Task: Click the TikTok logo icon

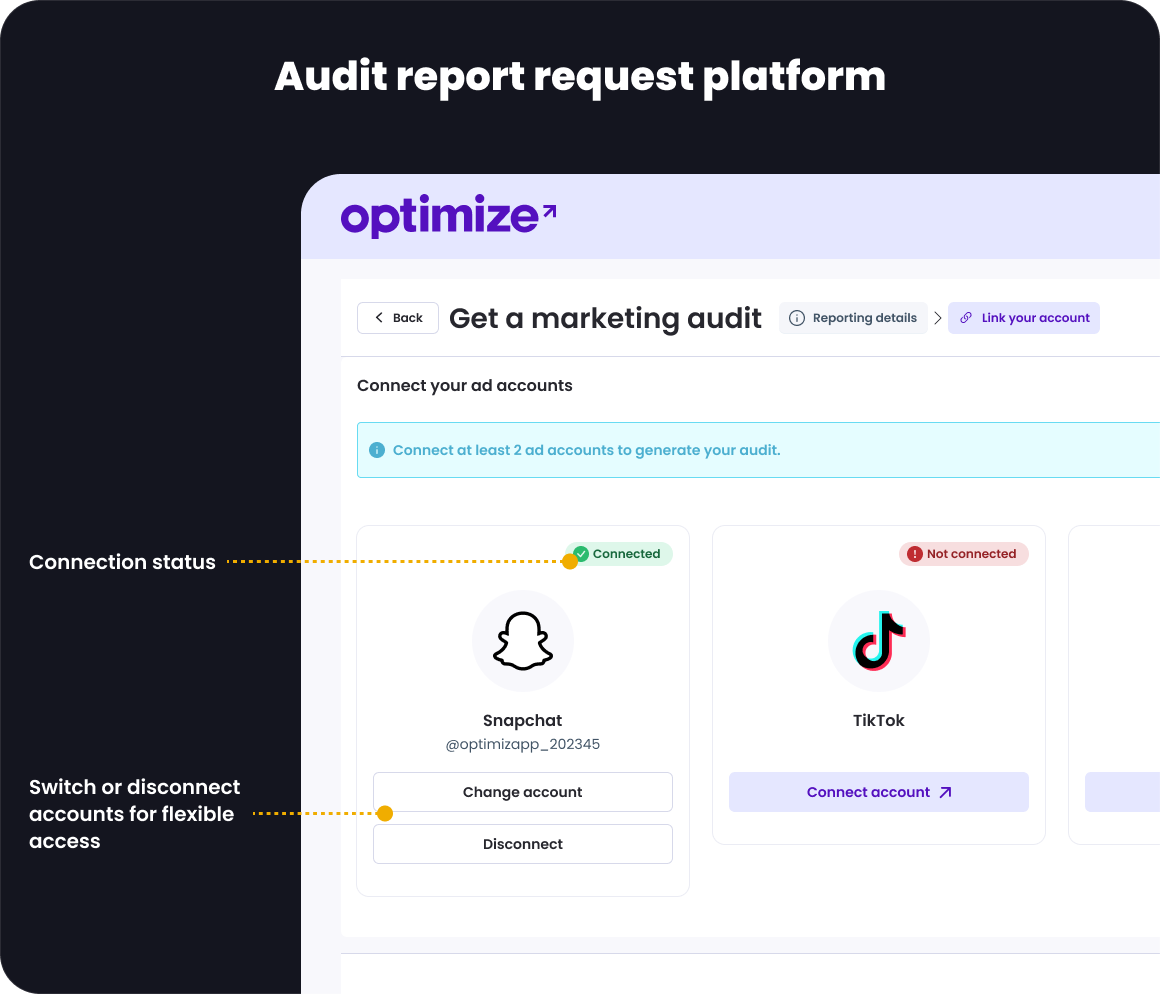Action: [878, 642]
